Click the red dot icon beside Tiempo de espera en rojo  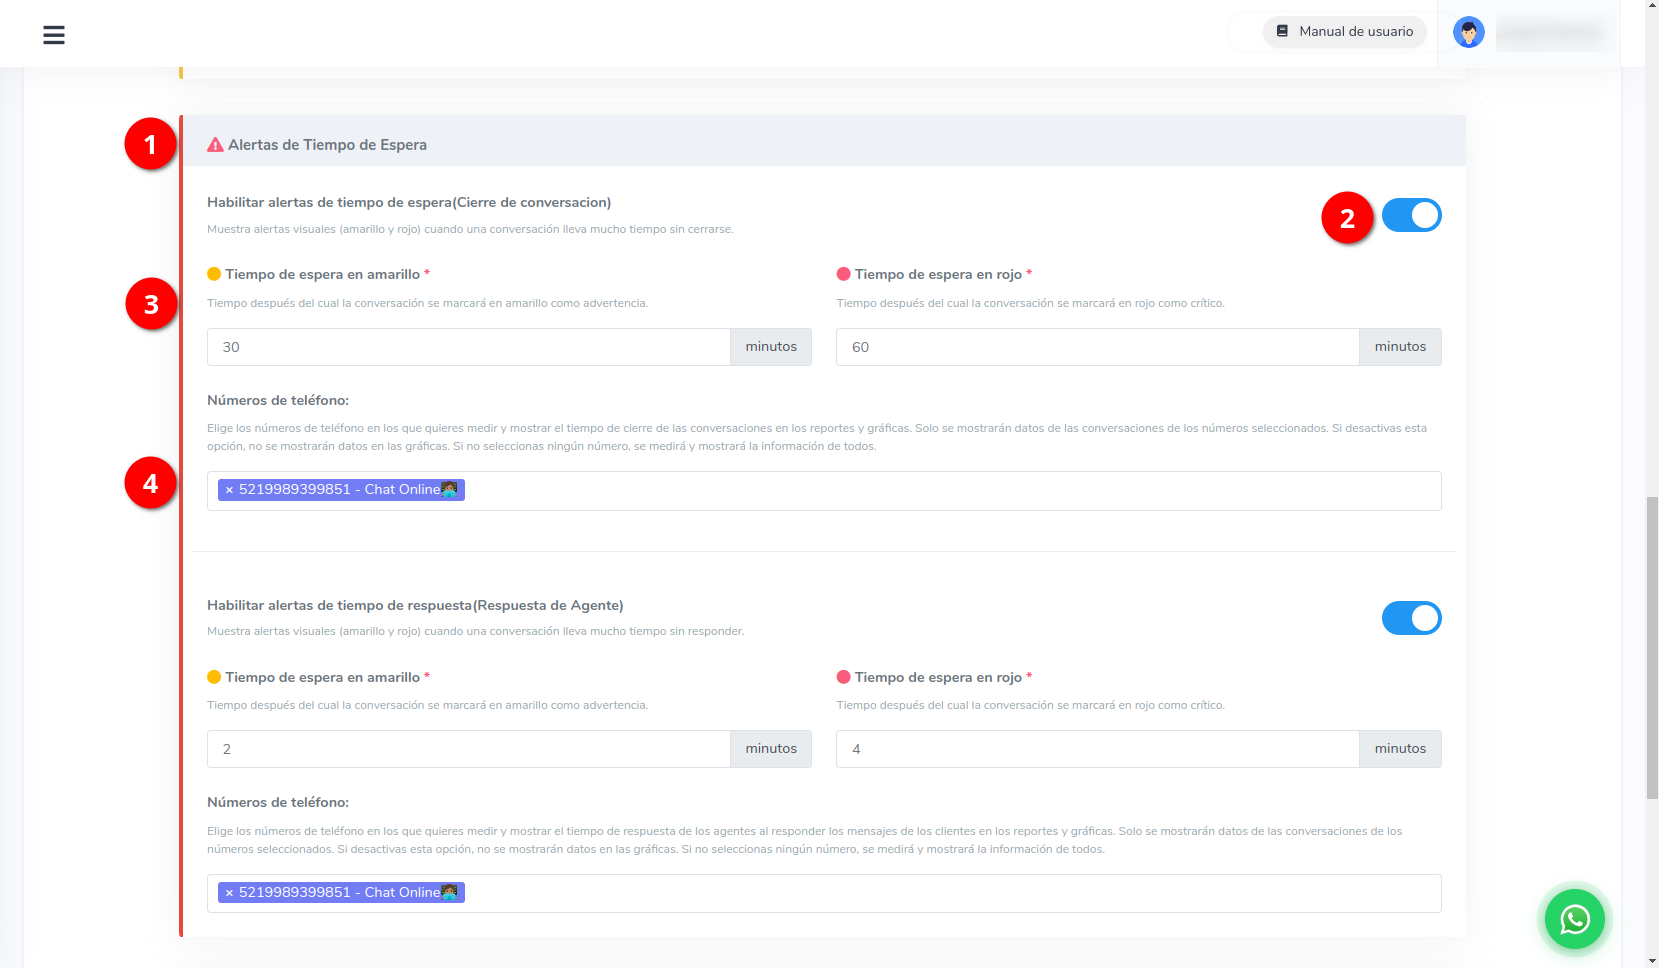pos(842,273)
